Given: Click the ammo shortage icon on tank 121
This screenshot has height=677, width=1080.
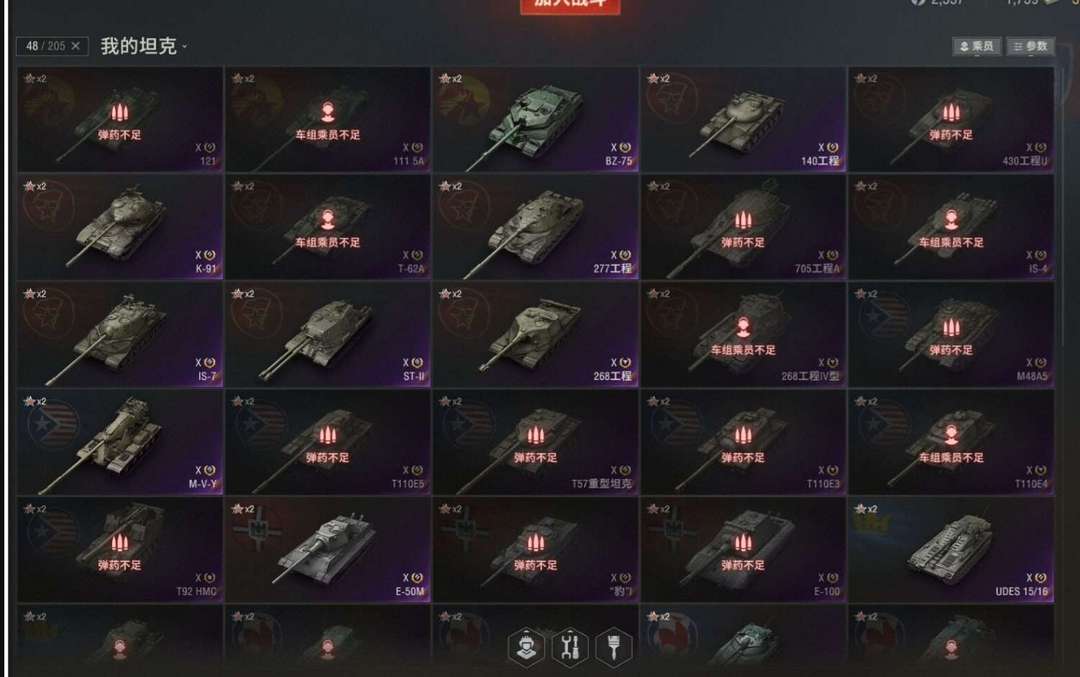Looking at the screenshot, I should click(119, 112).
